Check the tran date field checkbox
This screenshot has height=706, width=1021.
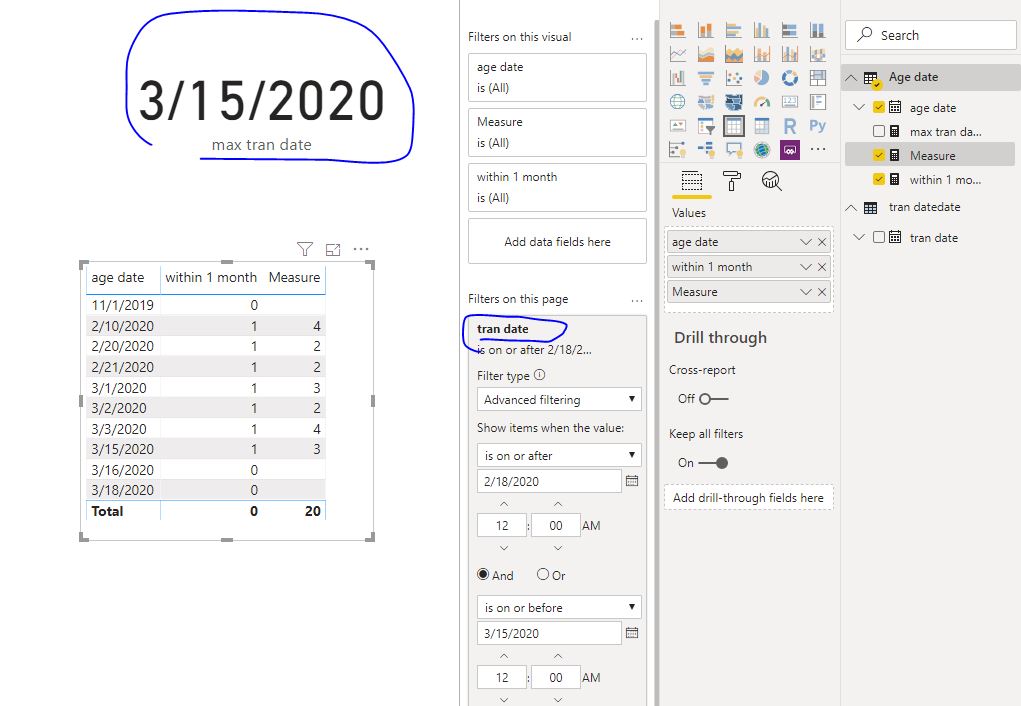(x=878, y=237)
